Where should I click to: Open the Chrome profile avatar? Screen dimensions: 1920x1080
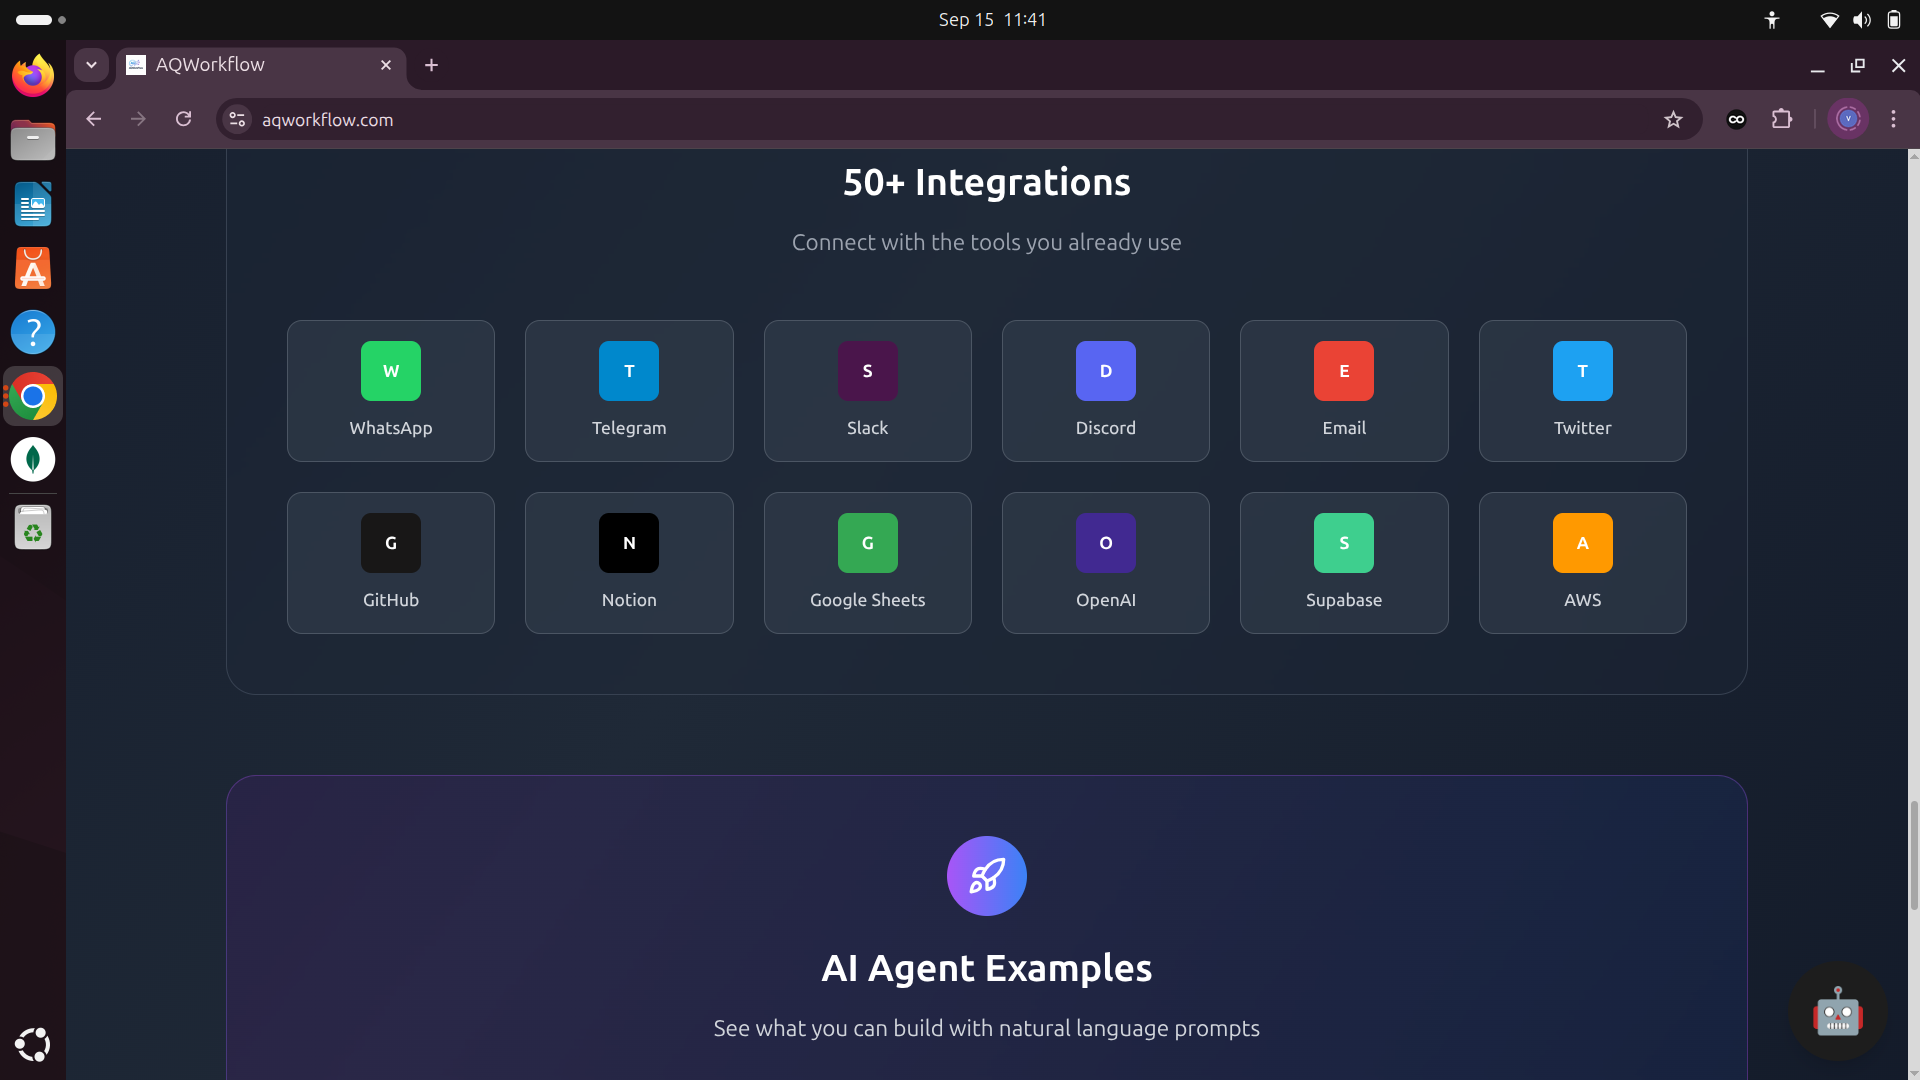[x=1848, y=119]
